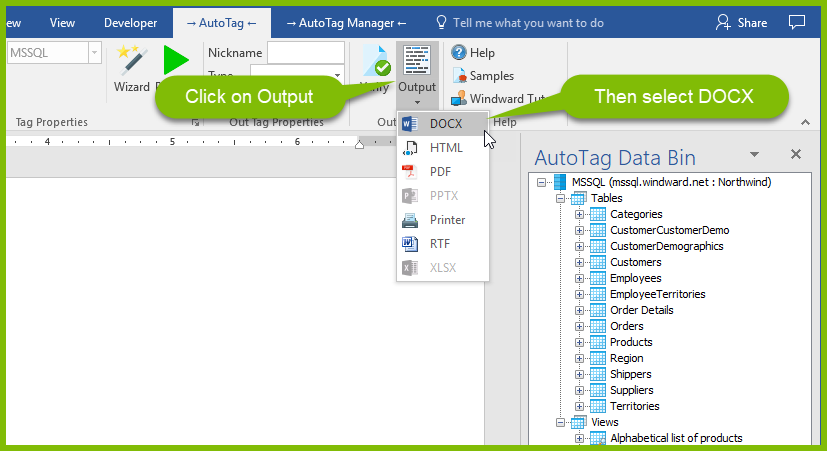827x451 pixels.
Task: Select HTML output format
Action: (443, 148)
